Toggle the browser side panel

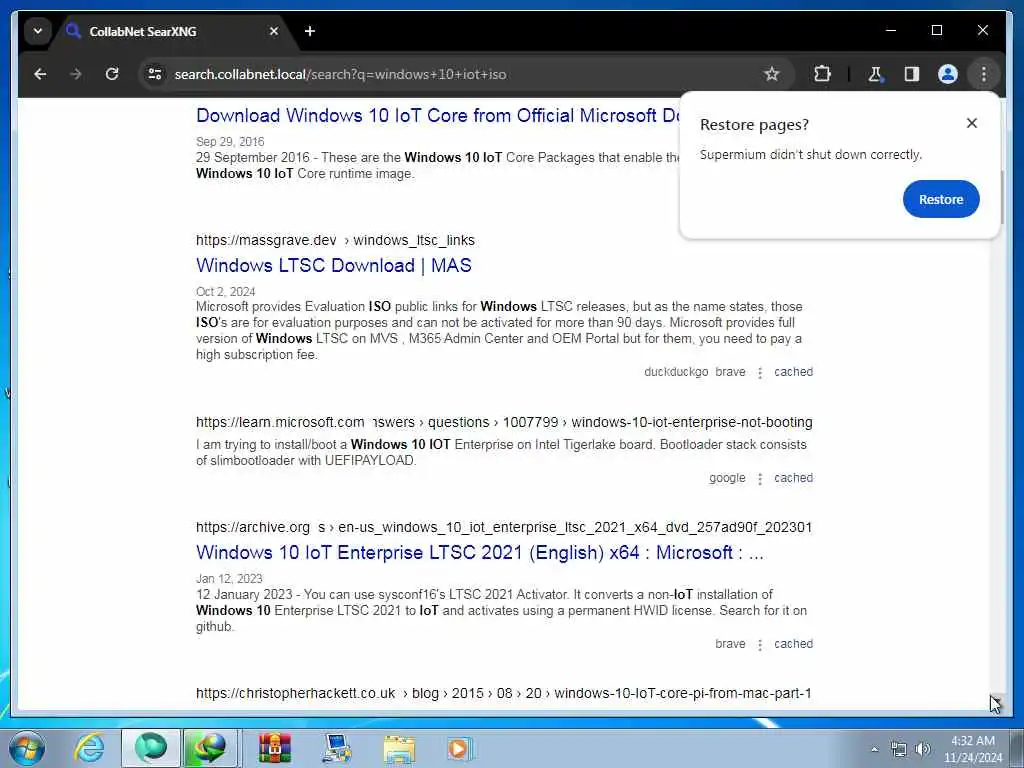pyautogui.click(x=912, y=74)
